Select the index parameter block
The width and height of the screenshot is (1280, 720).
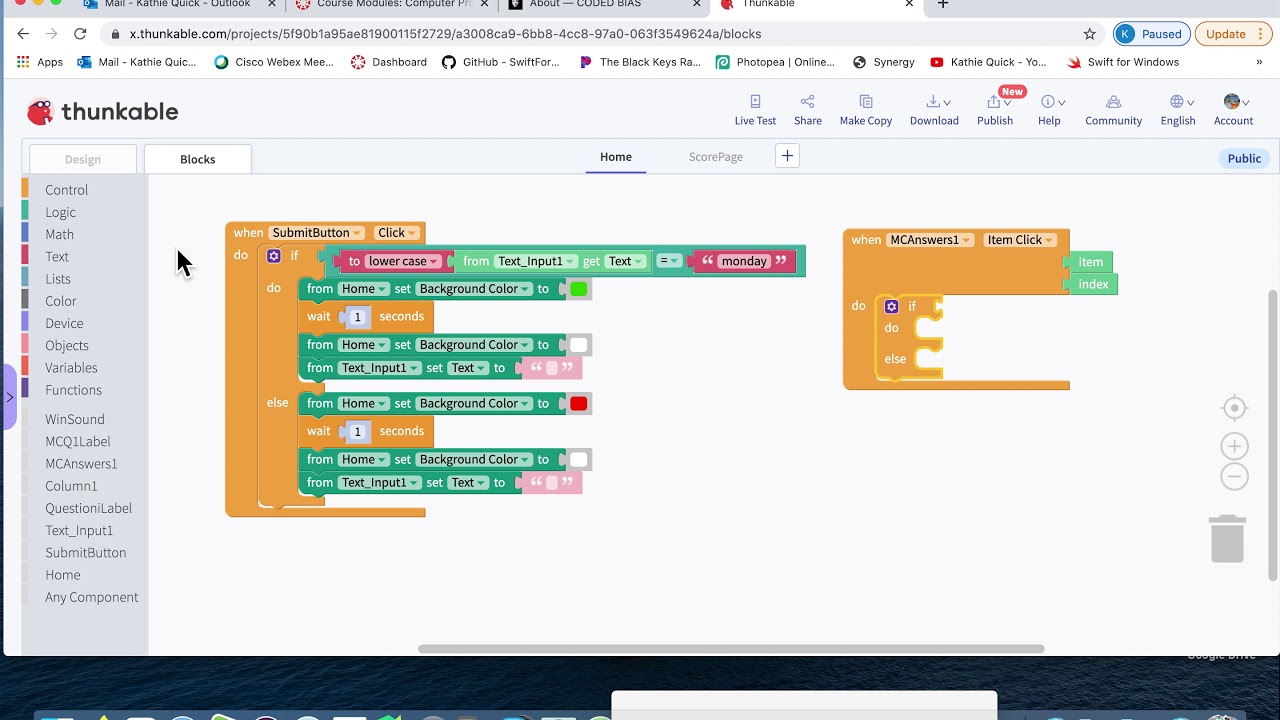click(1092, 284)
